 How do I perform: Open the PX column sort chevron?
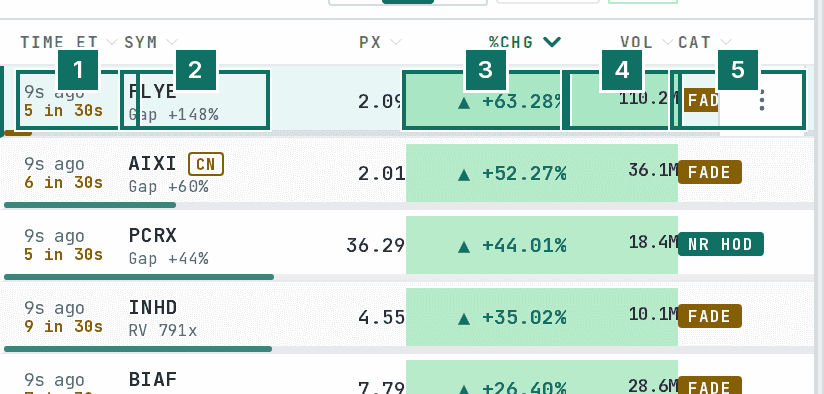[396, 42]
